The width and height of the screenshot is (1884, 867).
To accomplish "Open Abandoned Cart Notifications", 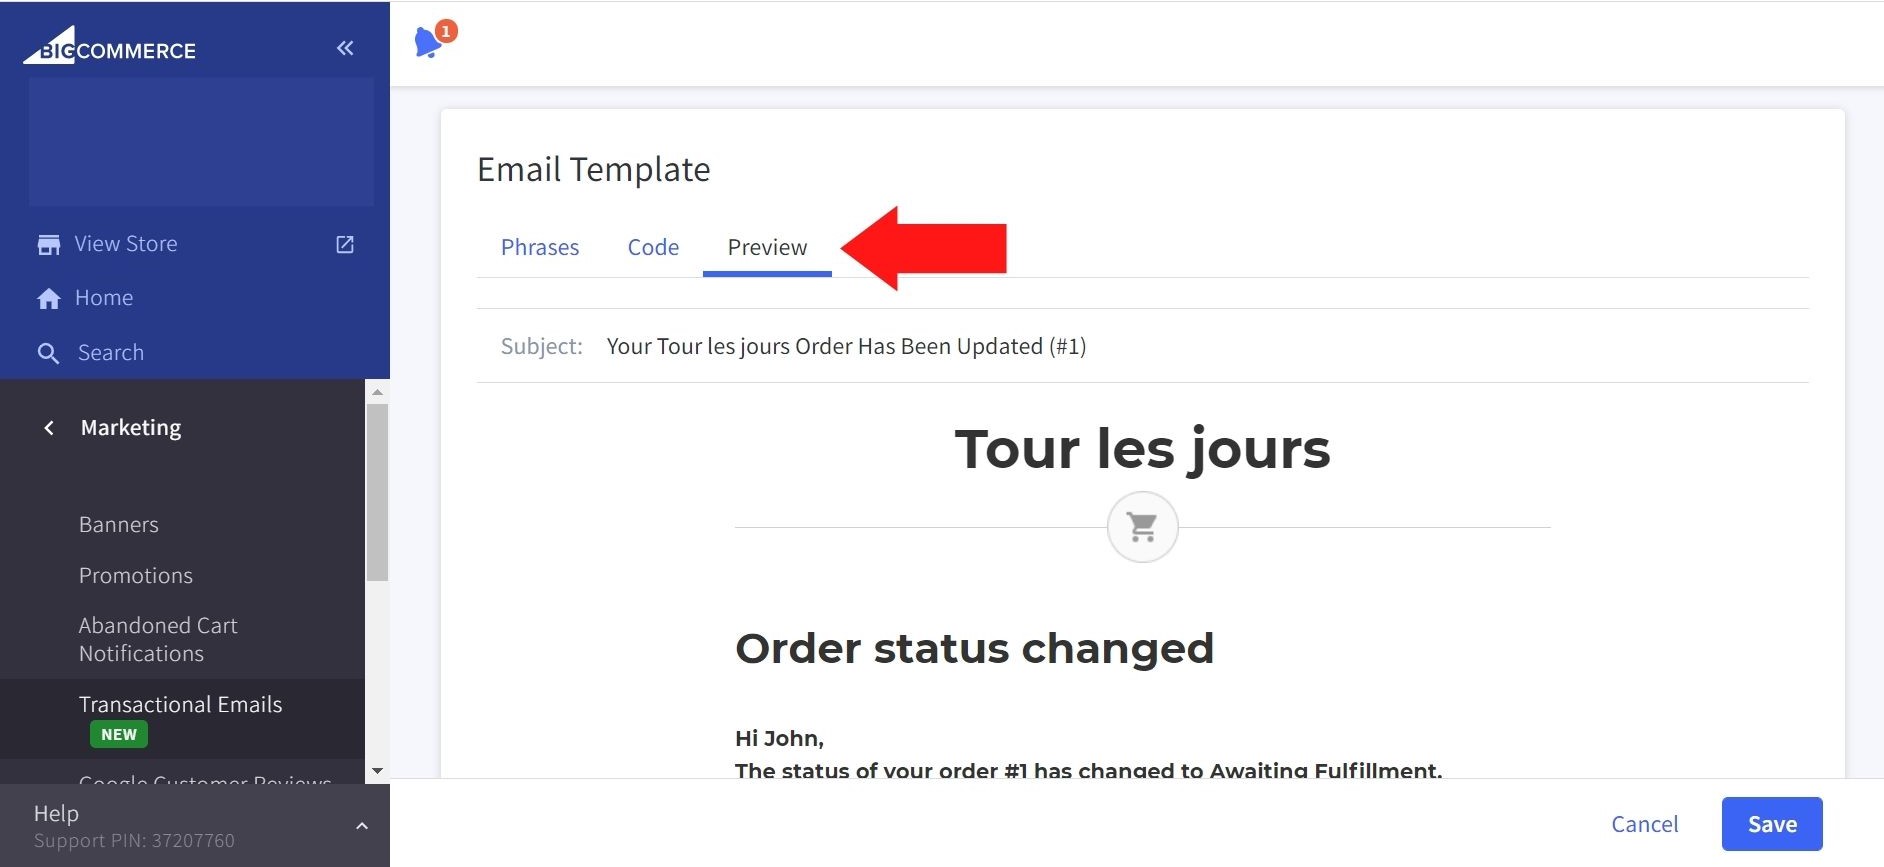I will (158, 639).
